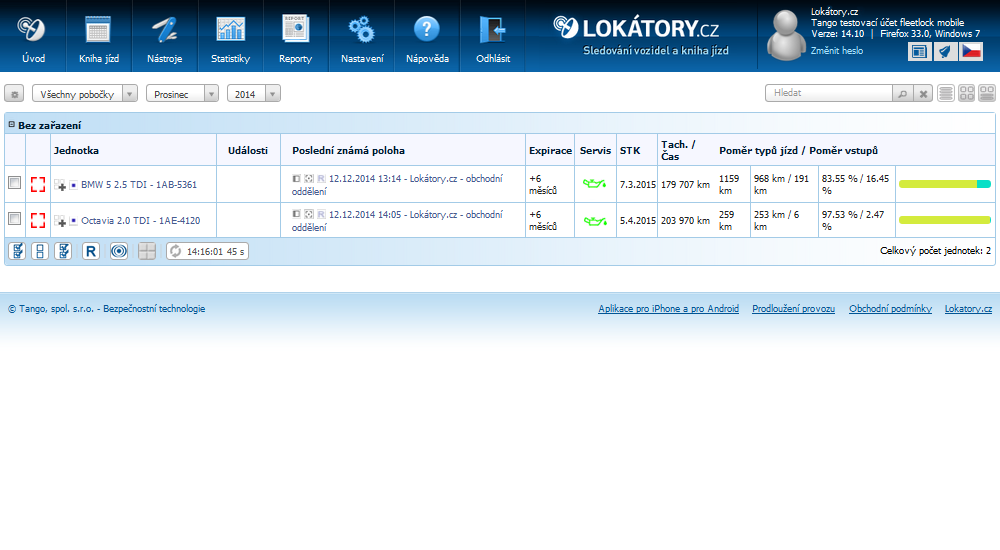Screen dimensions: 1000x550
Task: Switch to the list view layout icon
Action: (946, 93)
